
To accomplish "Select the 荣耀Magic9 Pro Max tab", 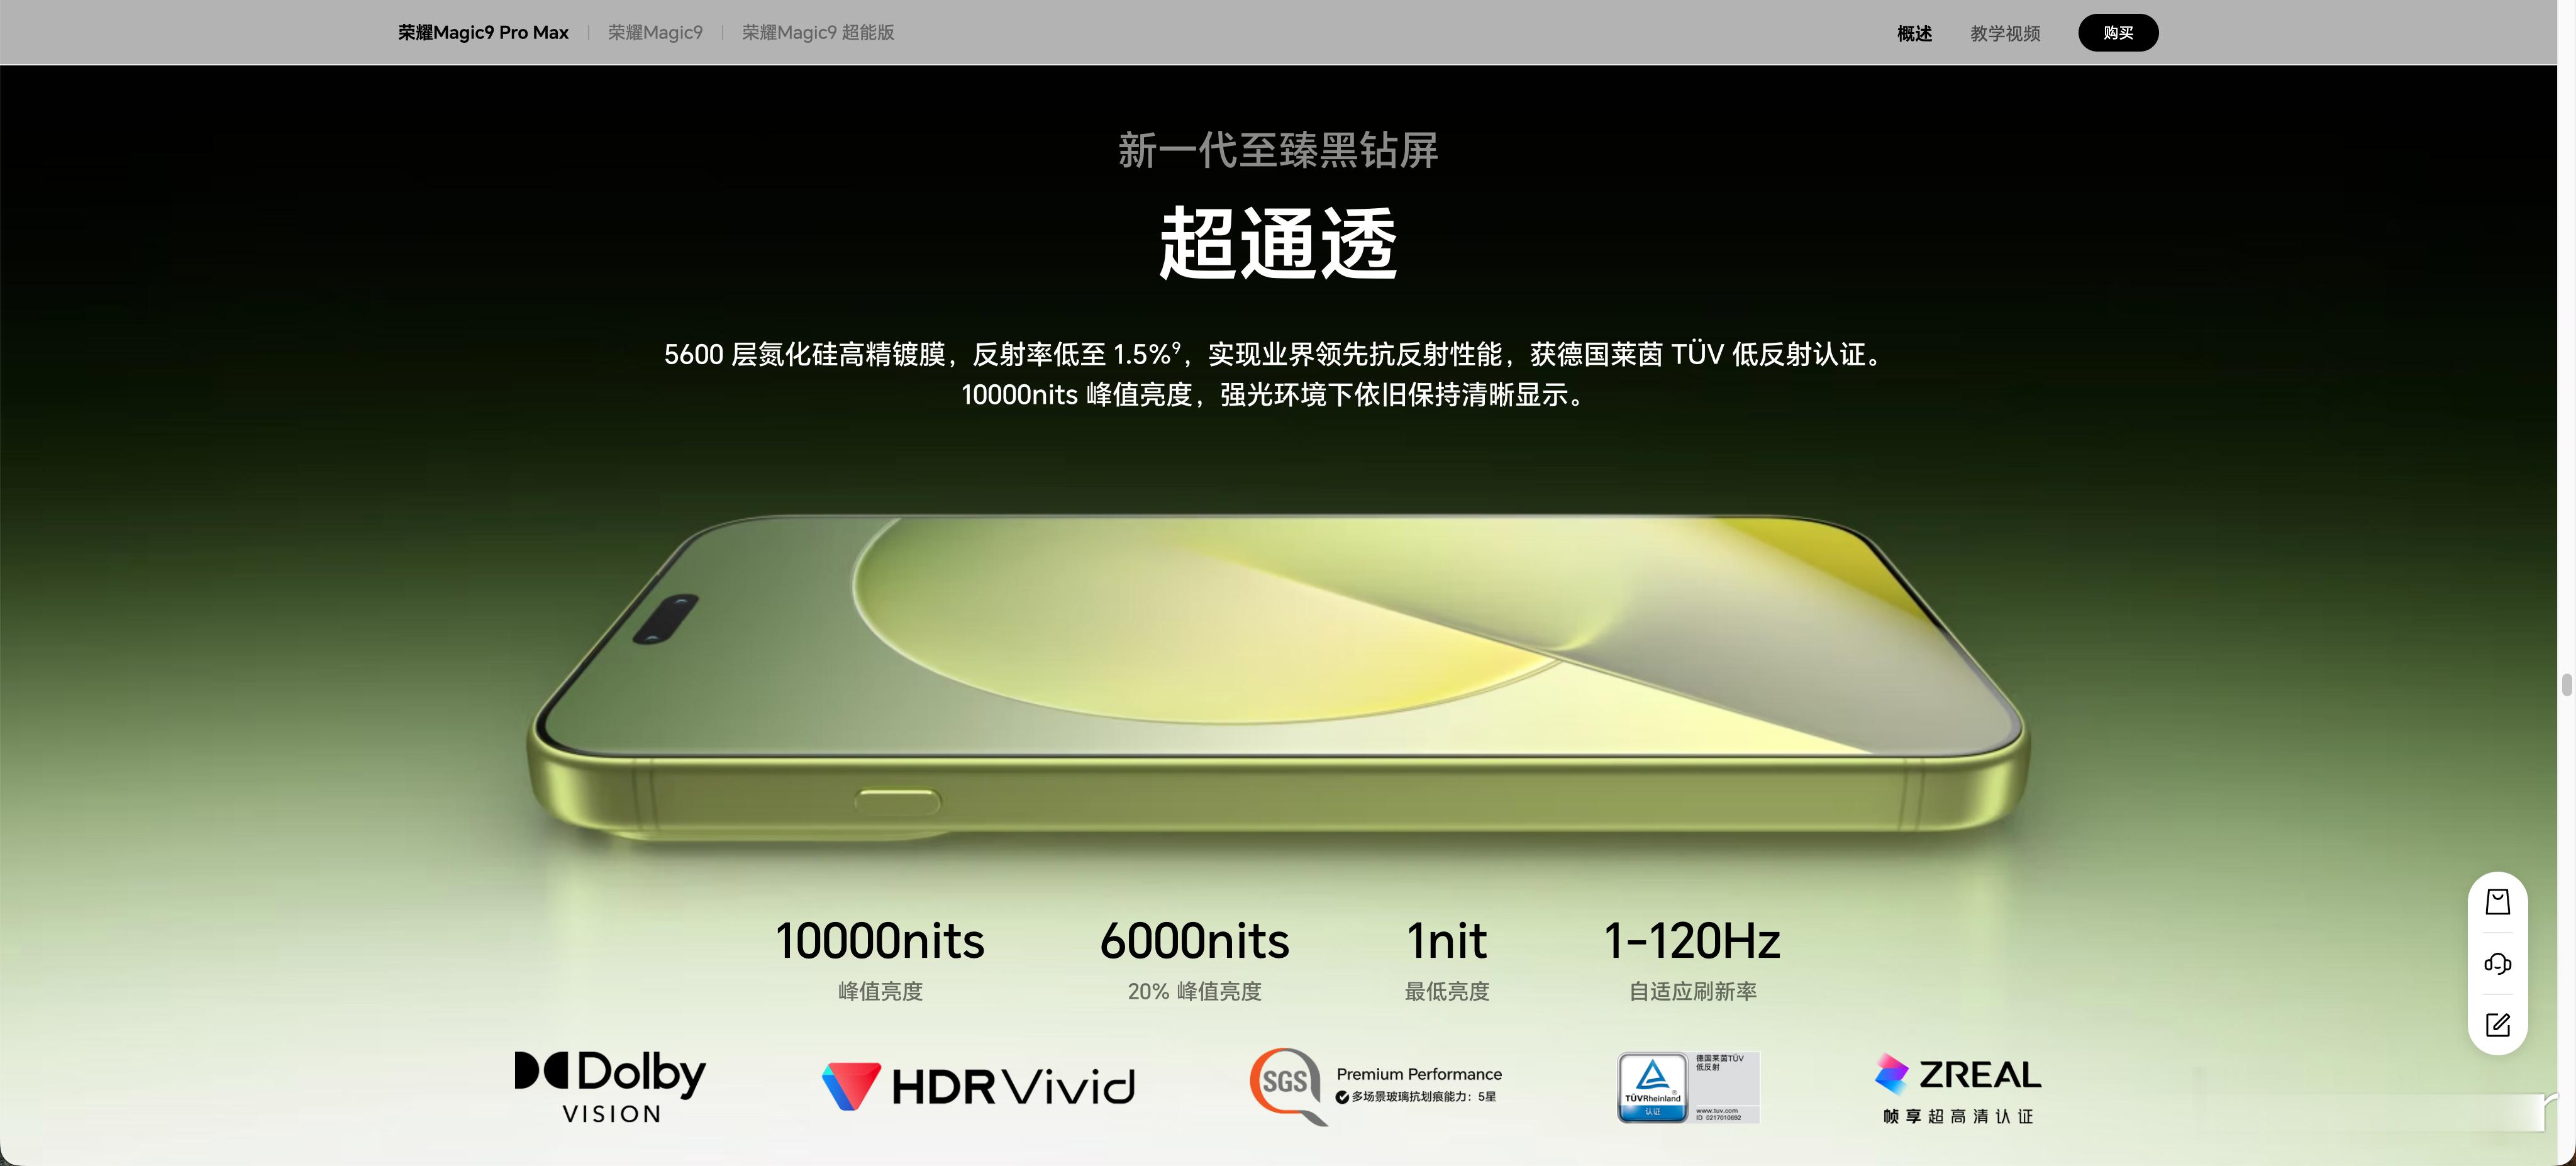I will (483, 32).
